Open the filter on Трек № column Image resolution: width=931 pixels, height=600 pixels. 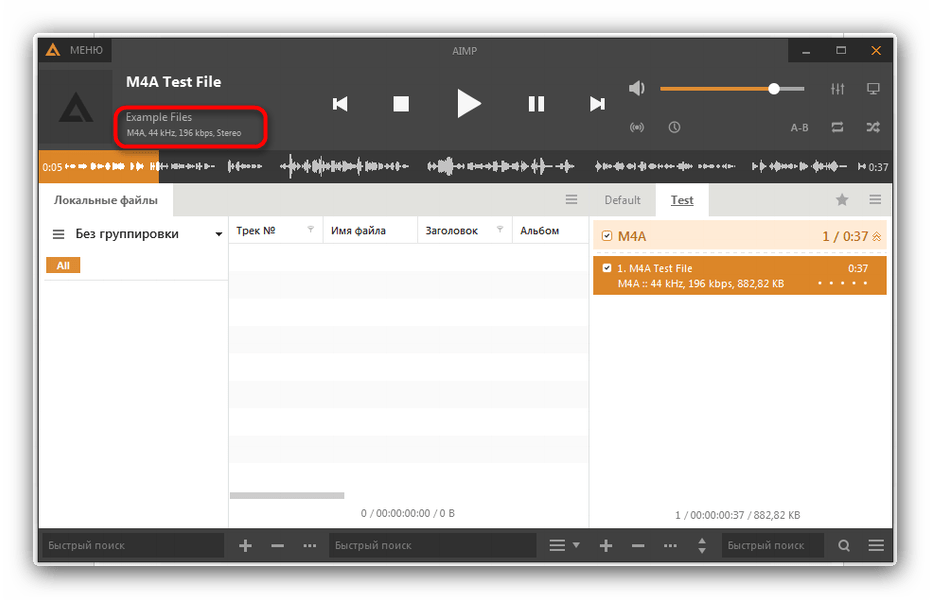click(311, 230)
